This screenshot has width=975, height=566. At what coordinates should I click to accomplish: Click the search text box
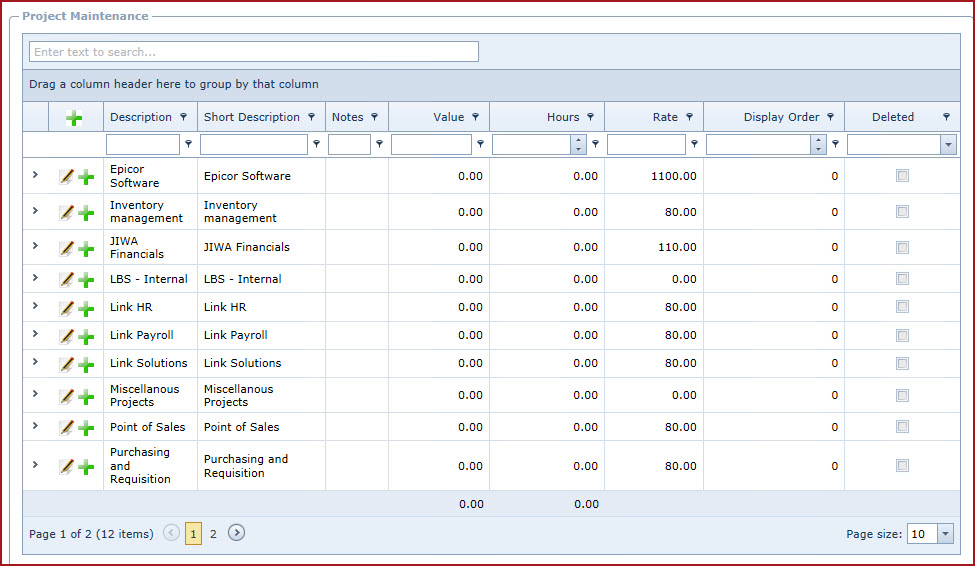click(254, 52)
